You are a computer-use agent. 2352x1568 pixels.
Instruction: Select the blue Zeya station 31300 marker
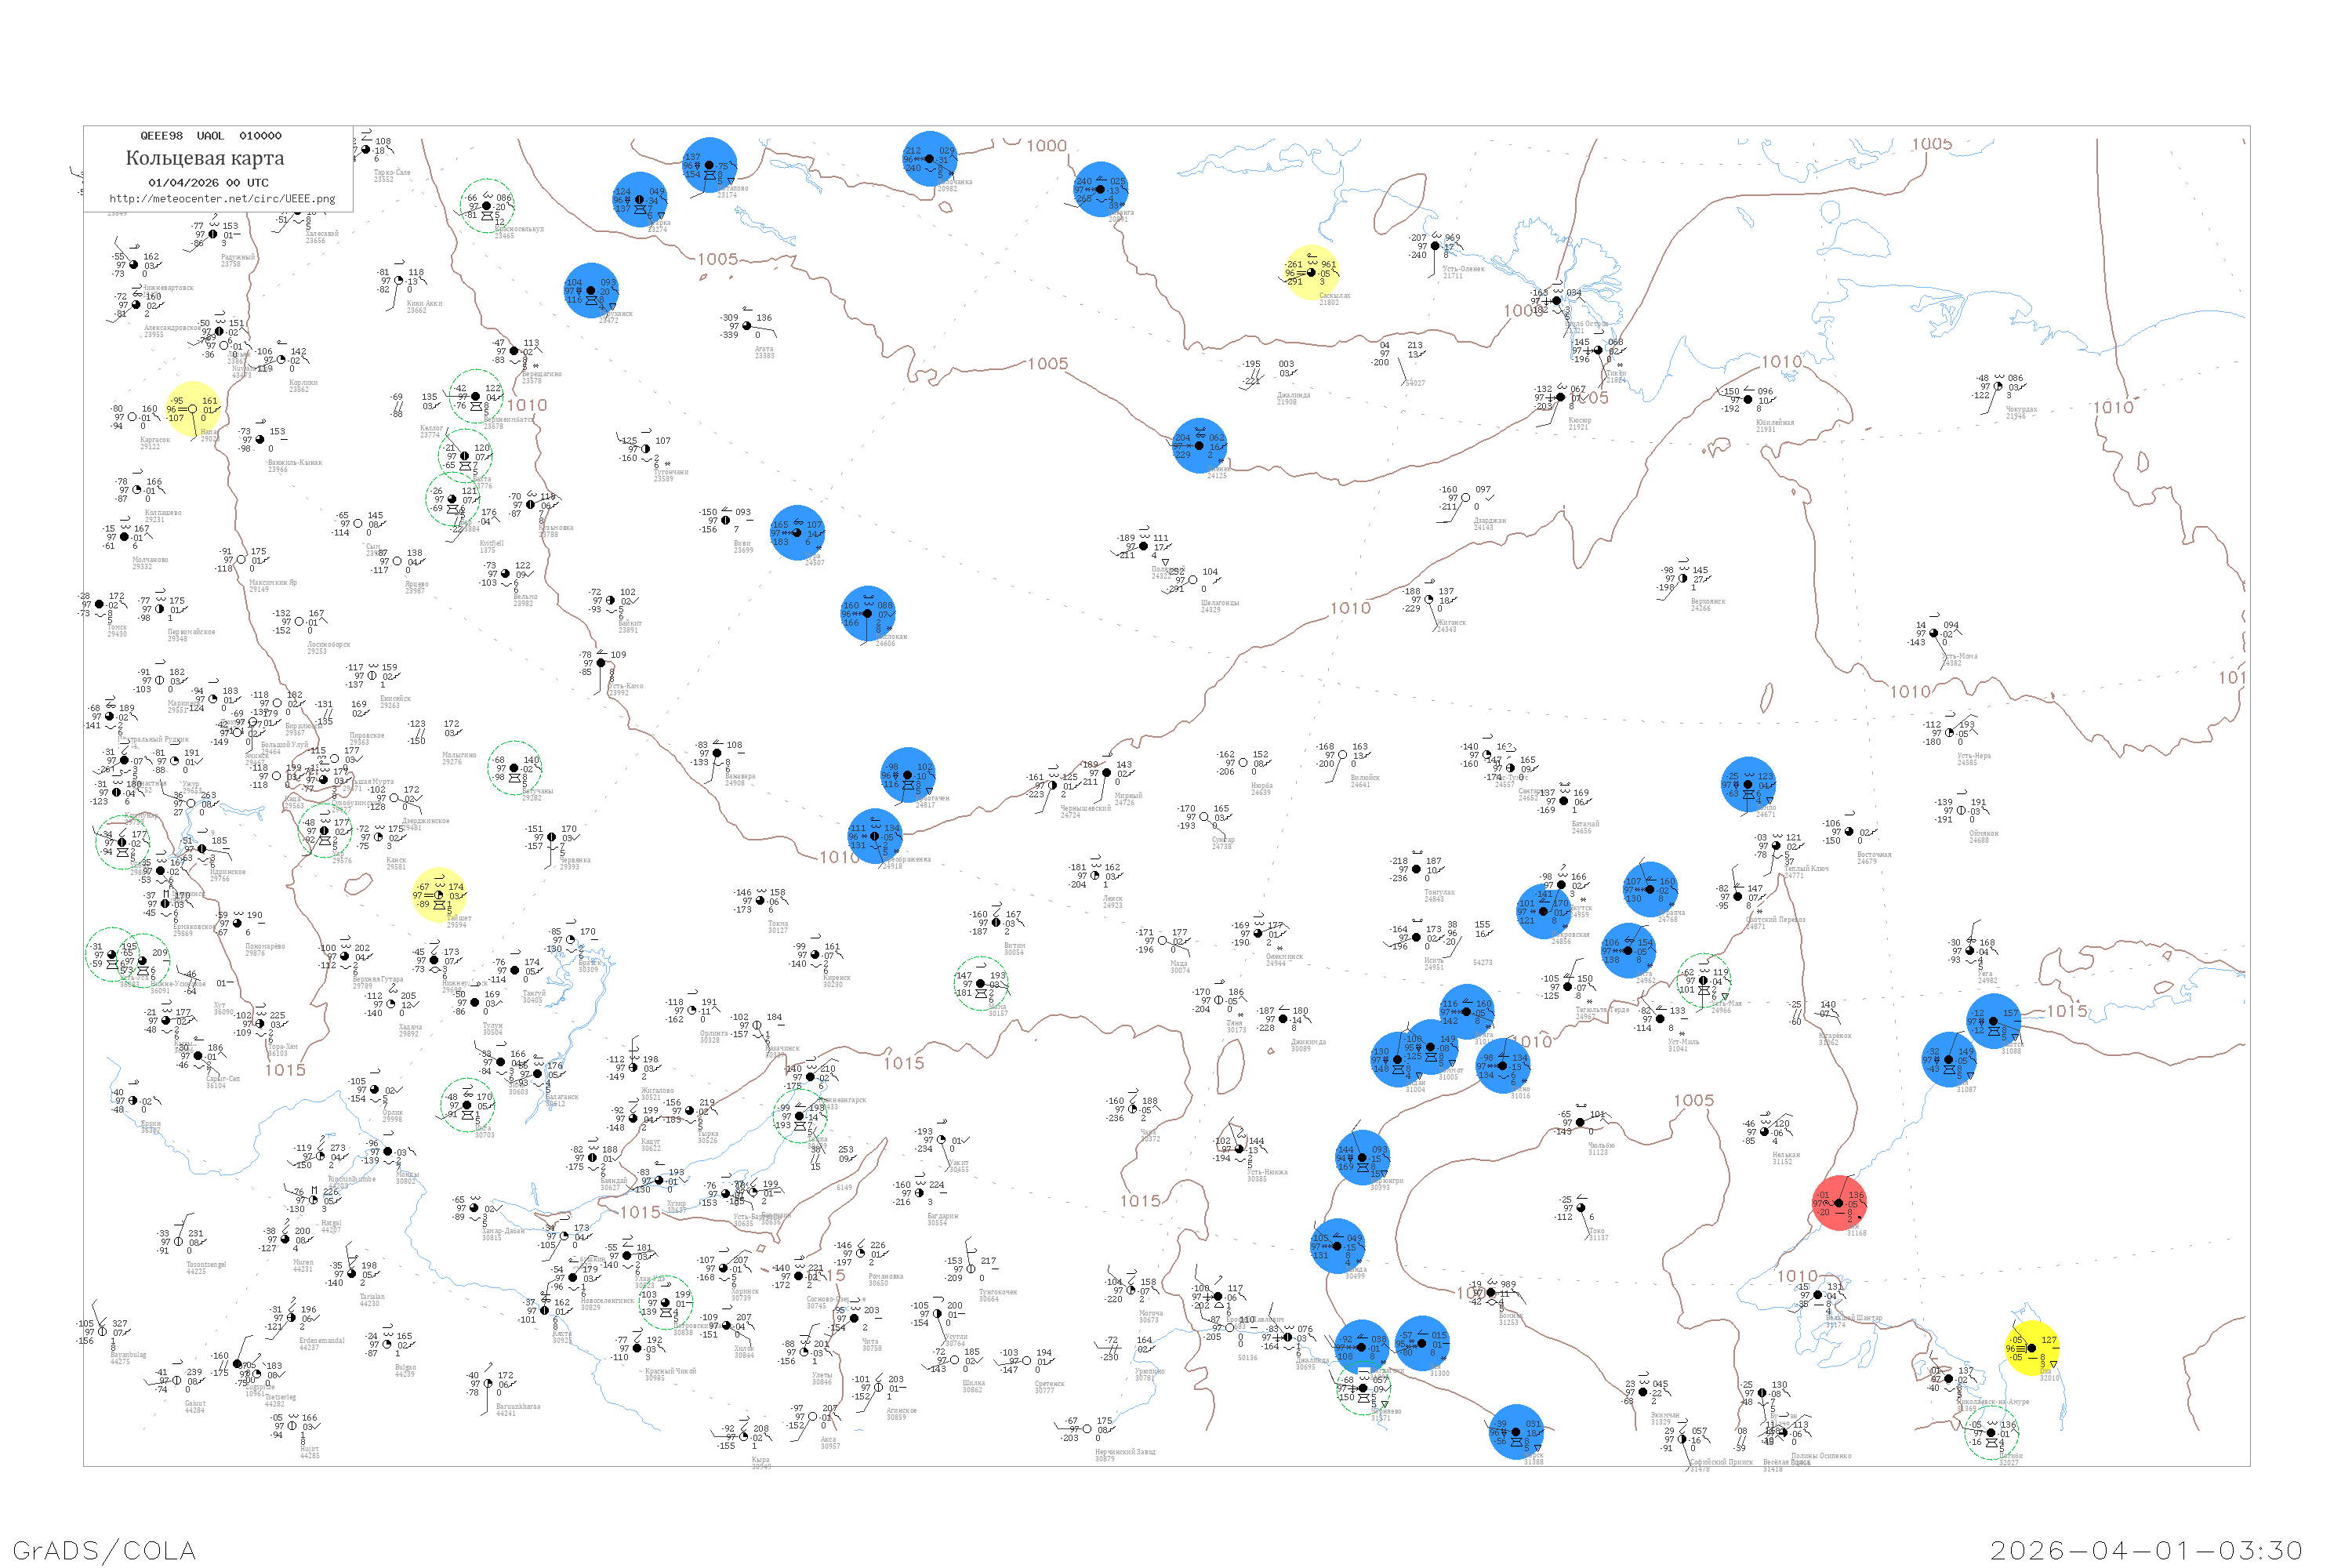coord(1422,1343)
